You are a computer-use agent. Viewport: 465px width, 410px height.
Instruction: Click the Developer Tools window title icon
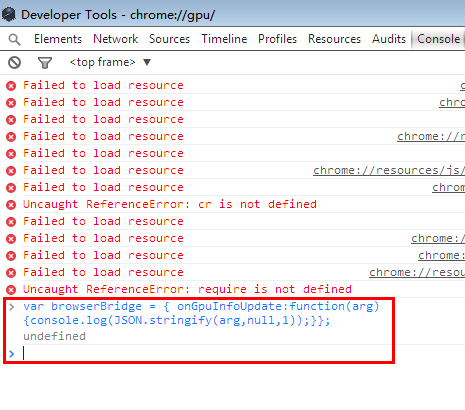[x=9, y=14]
